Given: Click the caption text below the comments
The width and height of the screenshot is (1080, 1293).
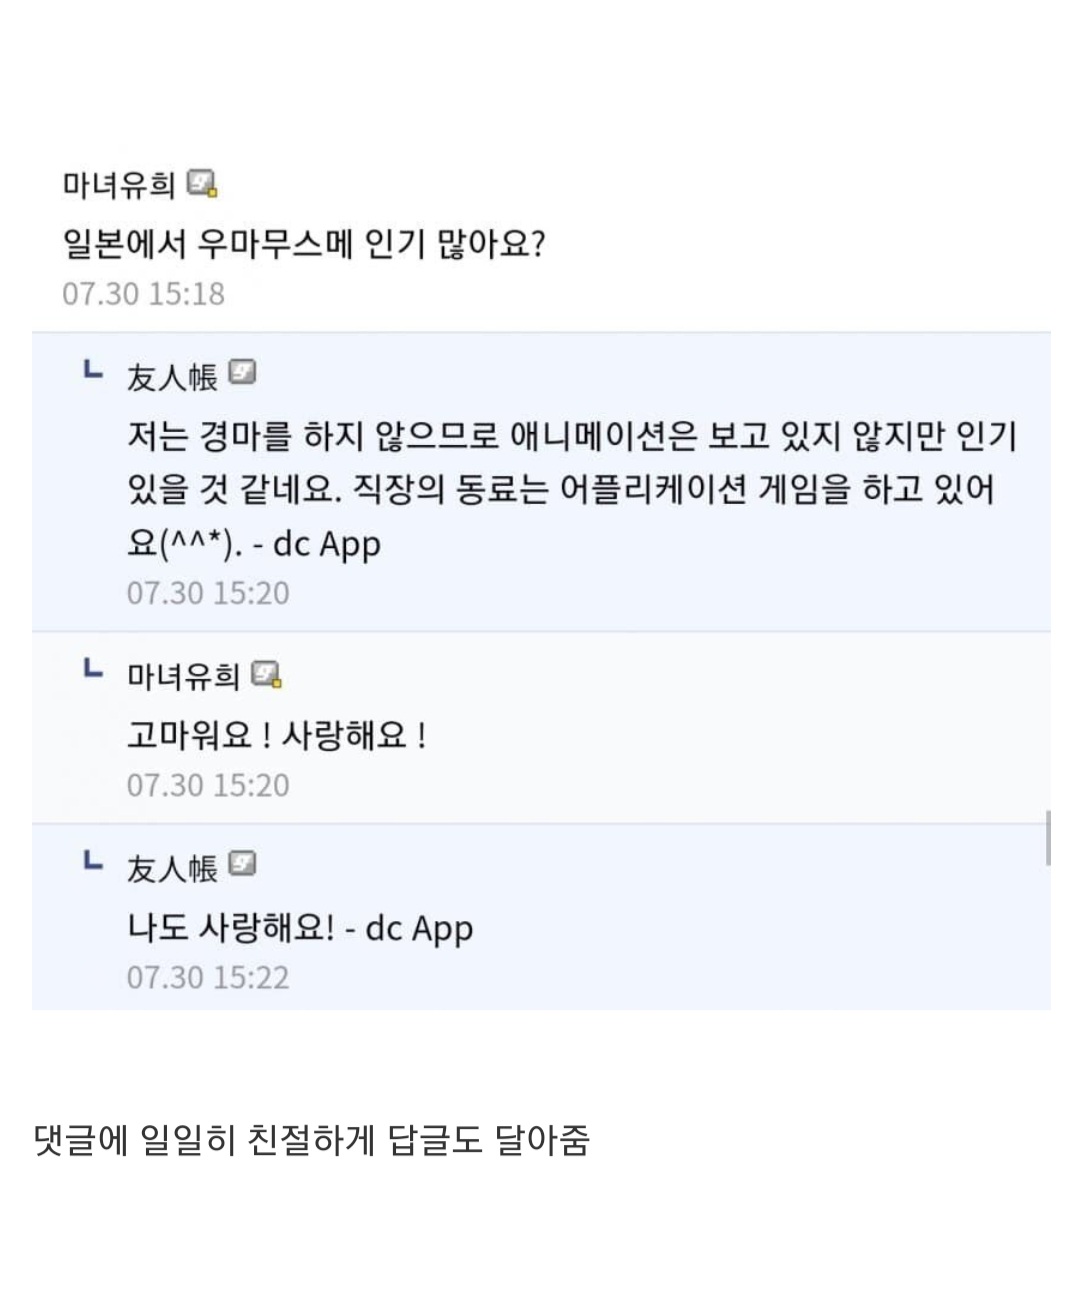Looking at the screenshot, I should (312, 1139).
